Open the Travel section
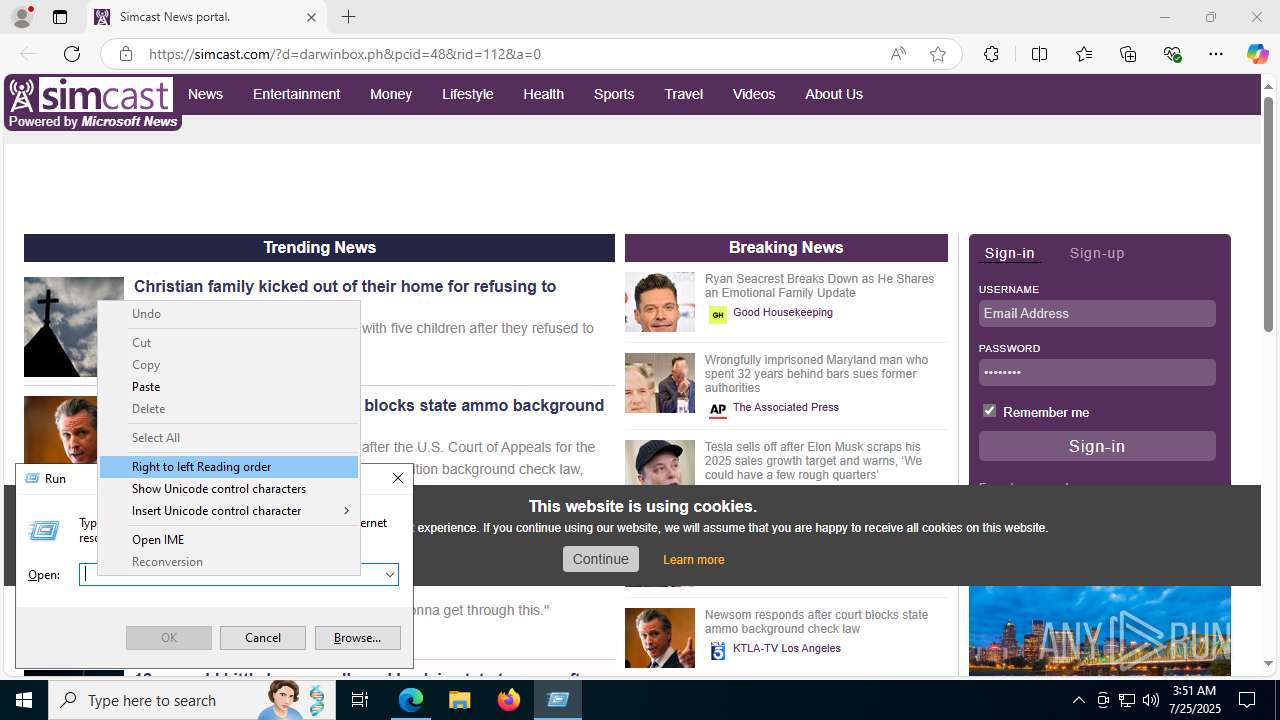Viewport: 1280px width, 720px height. [x=684, y=94]
